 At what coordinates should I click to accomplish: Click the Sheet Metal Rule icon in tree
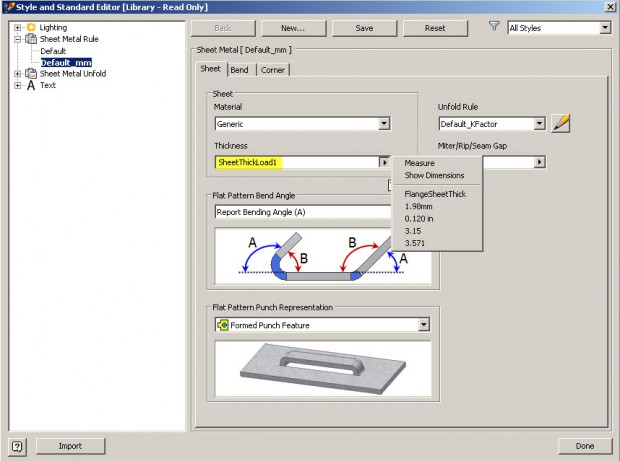tap(30, 39)
